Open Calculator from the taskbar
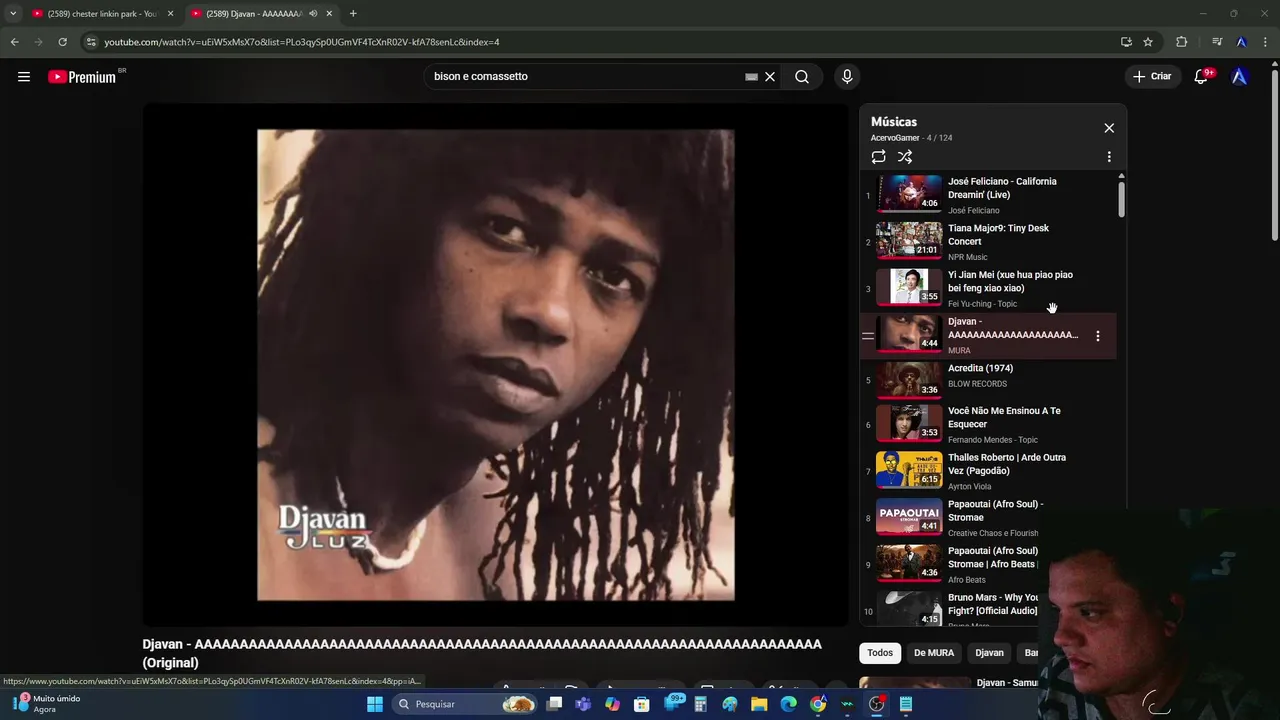The height and width of the screenshot is (720, 1280). coord(701,704)
